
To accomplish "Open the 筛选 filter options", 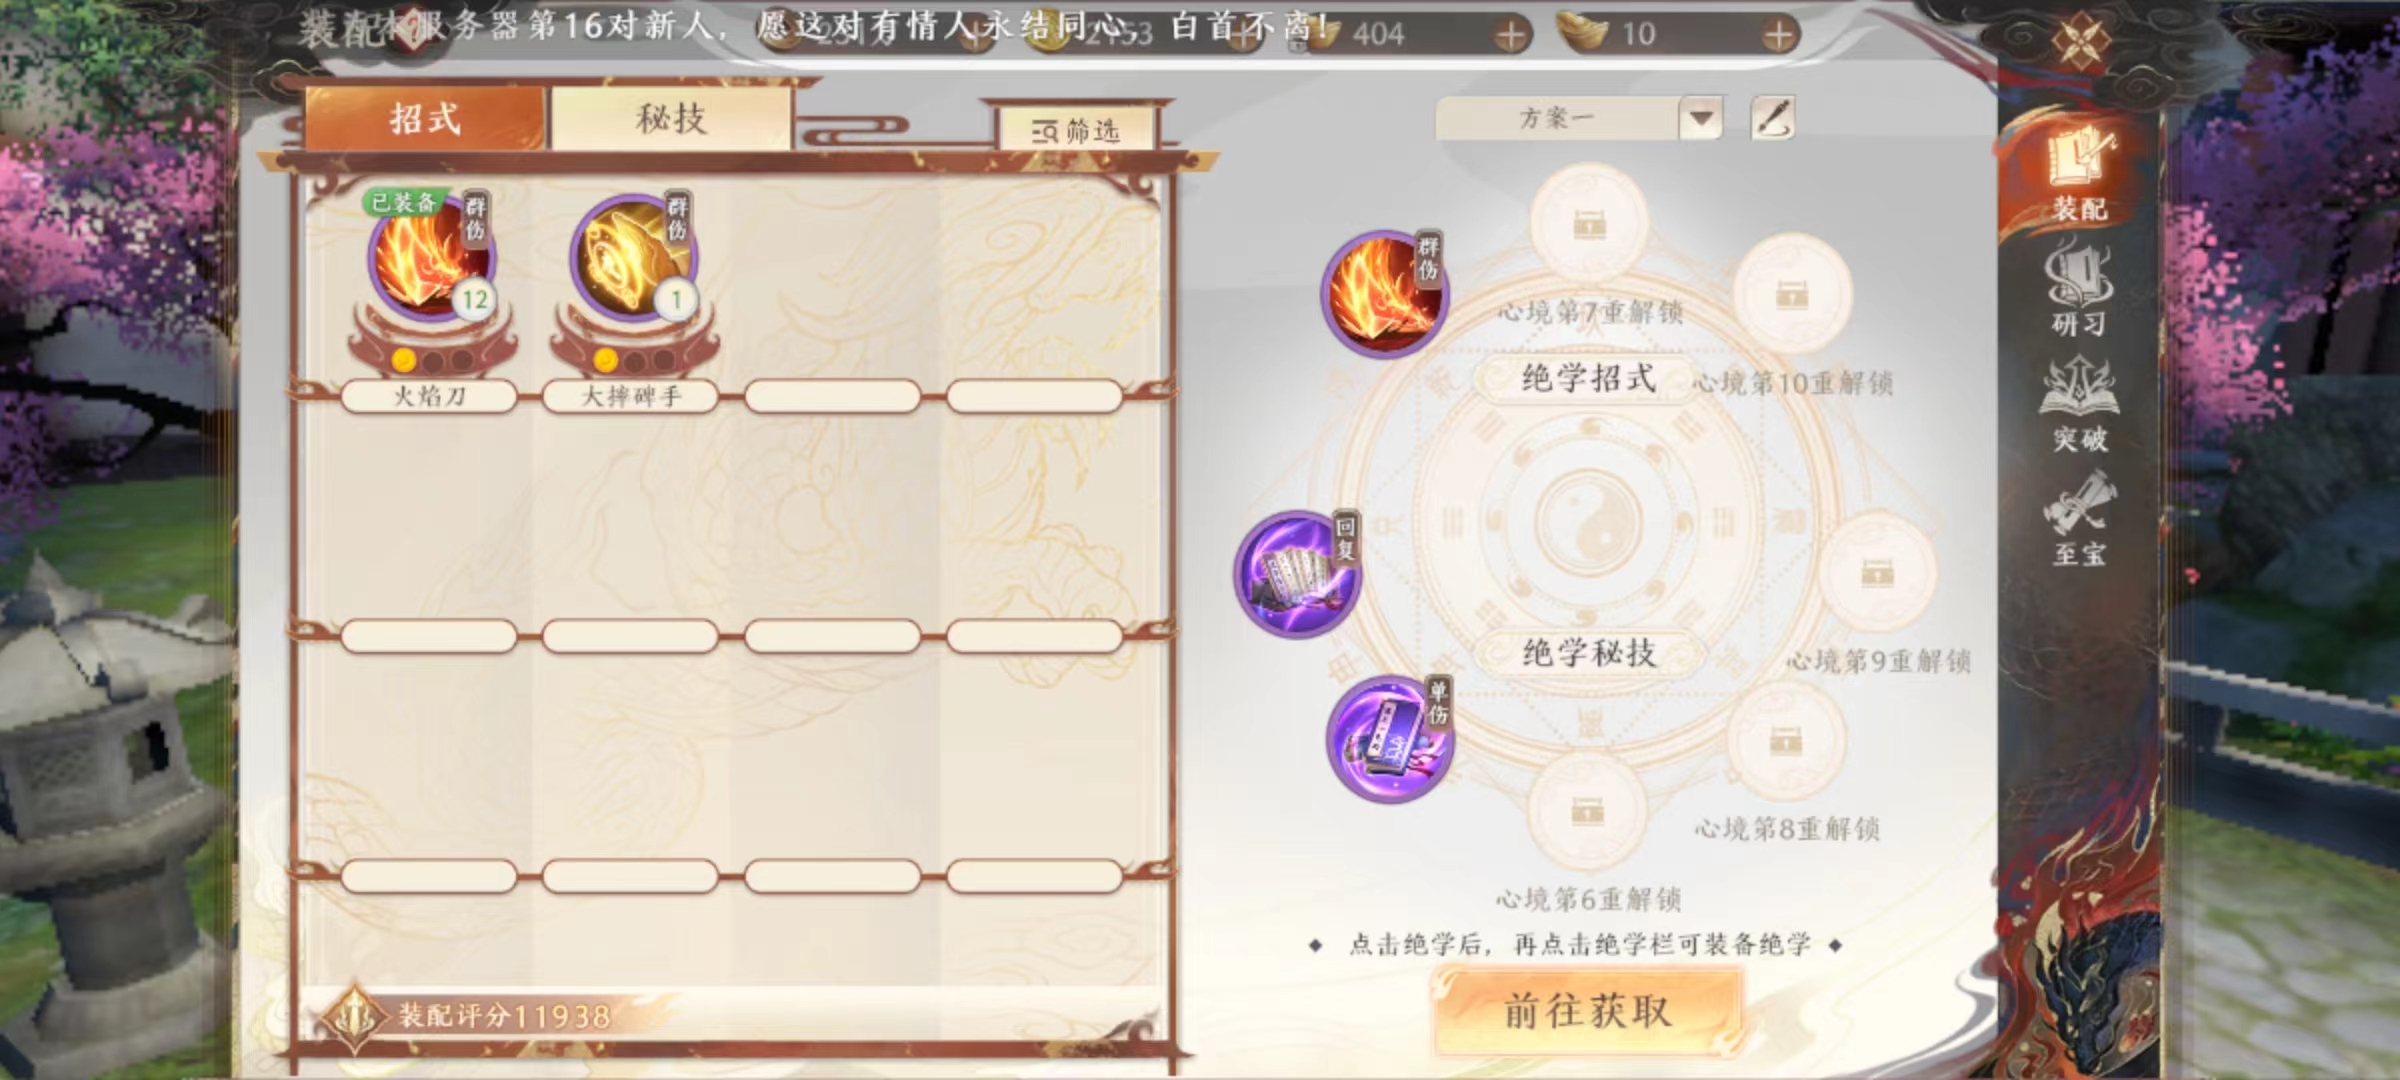I will point(1077,130).
